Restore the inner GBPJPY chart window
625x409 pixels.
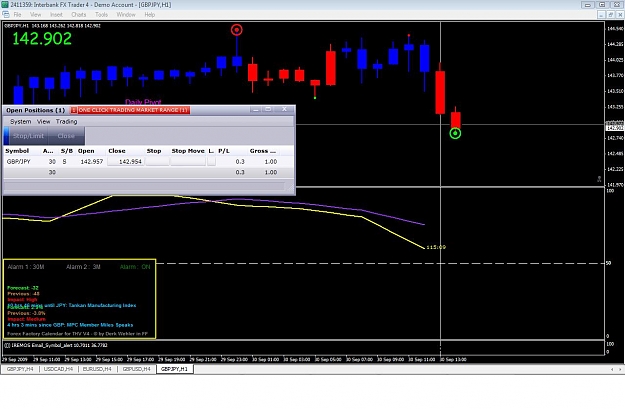pyautogui.click(x=610, y=15)
